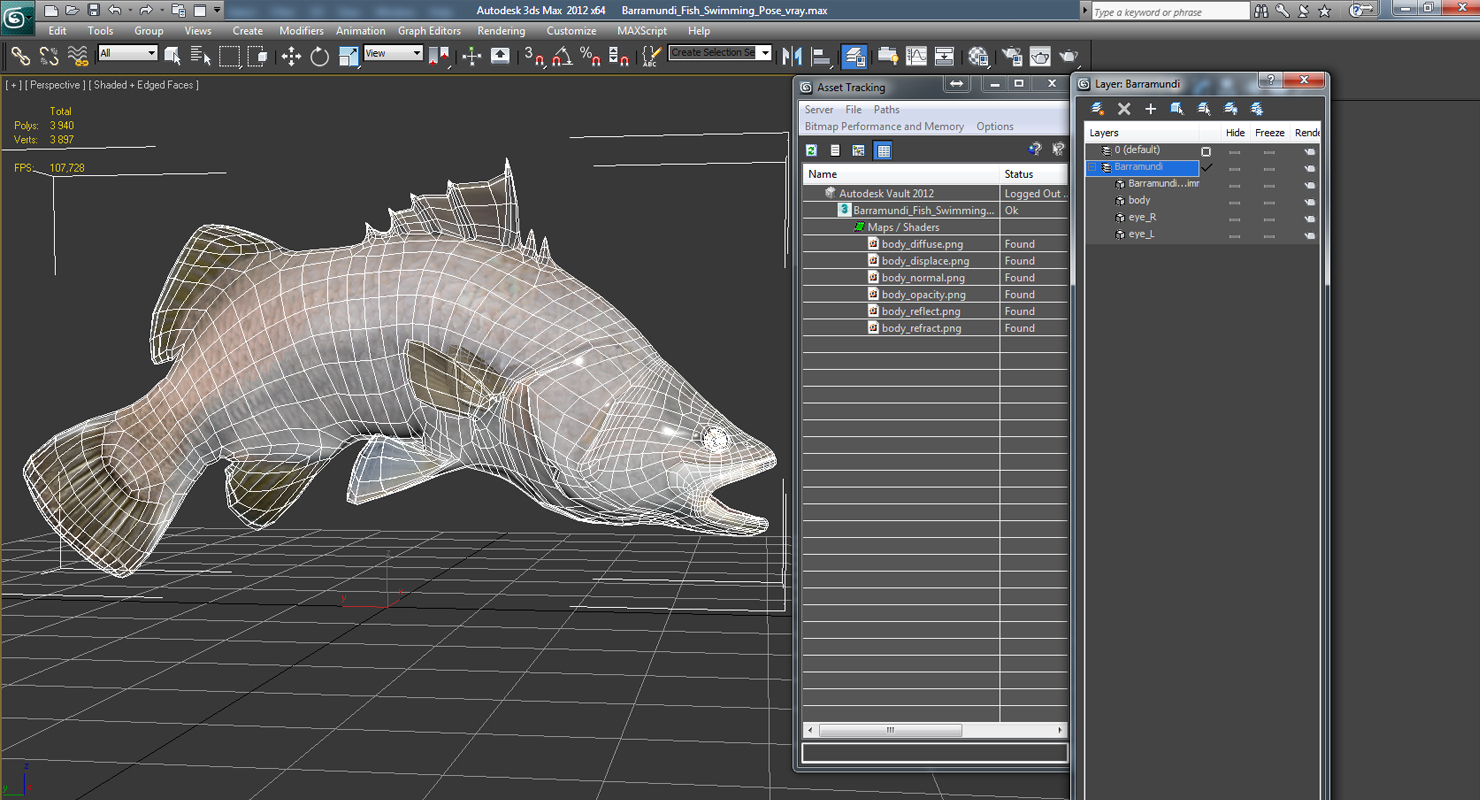Open the Render Setup teapot icon

coord(1012,57)
